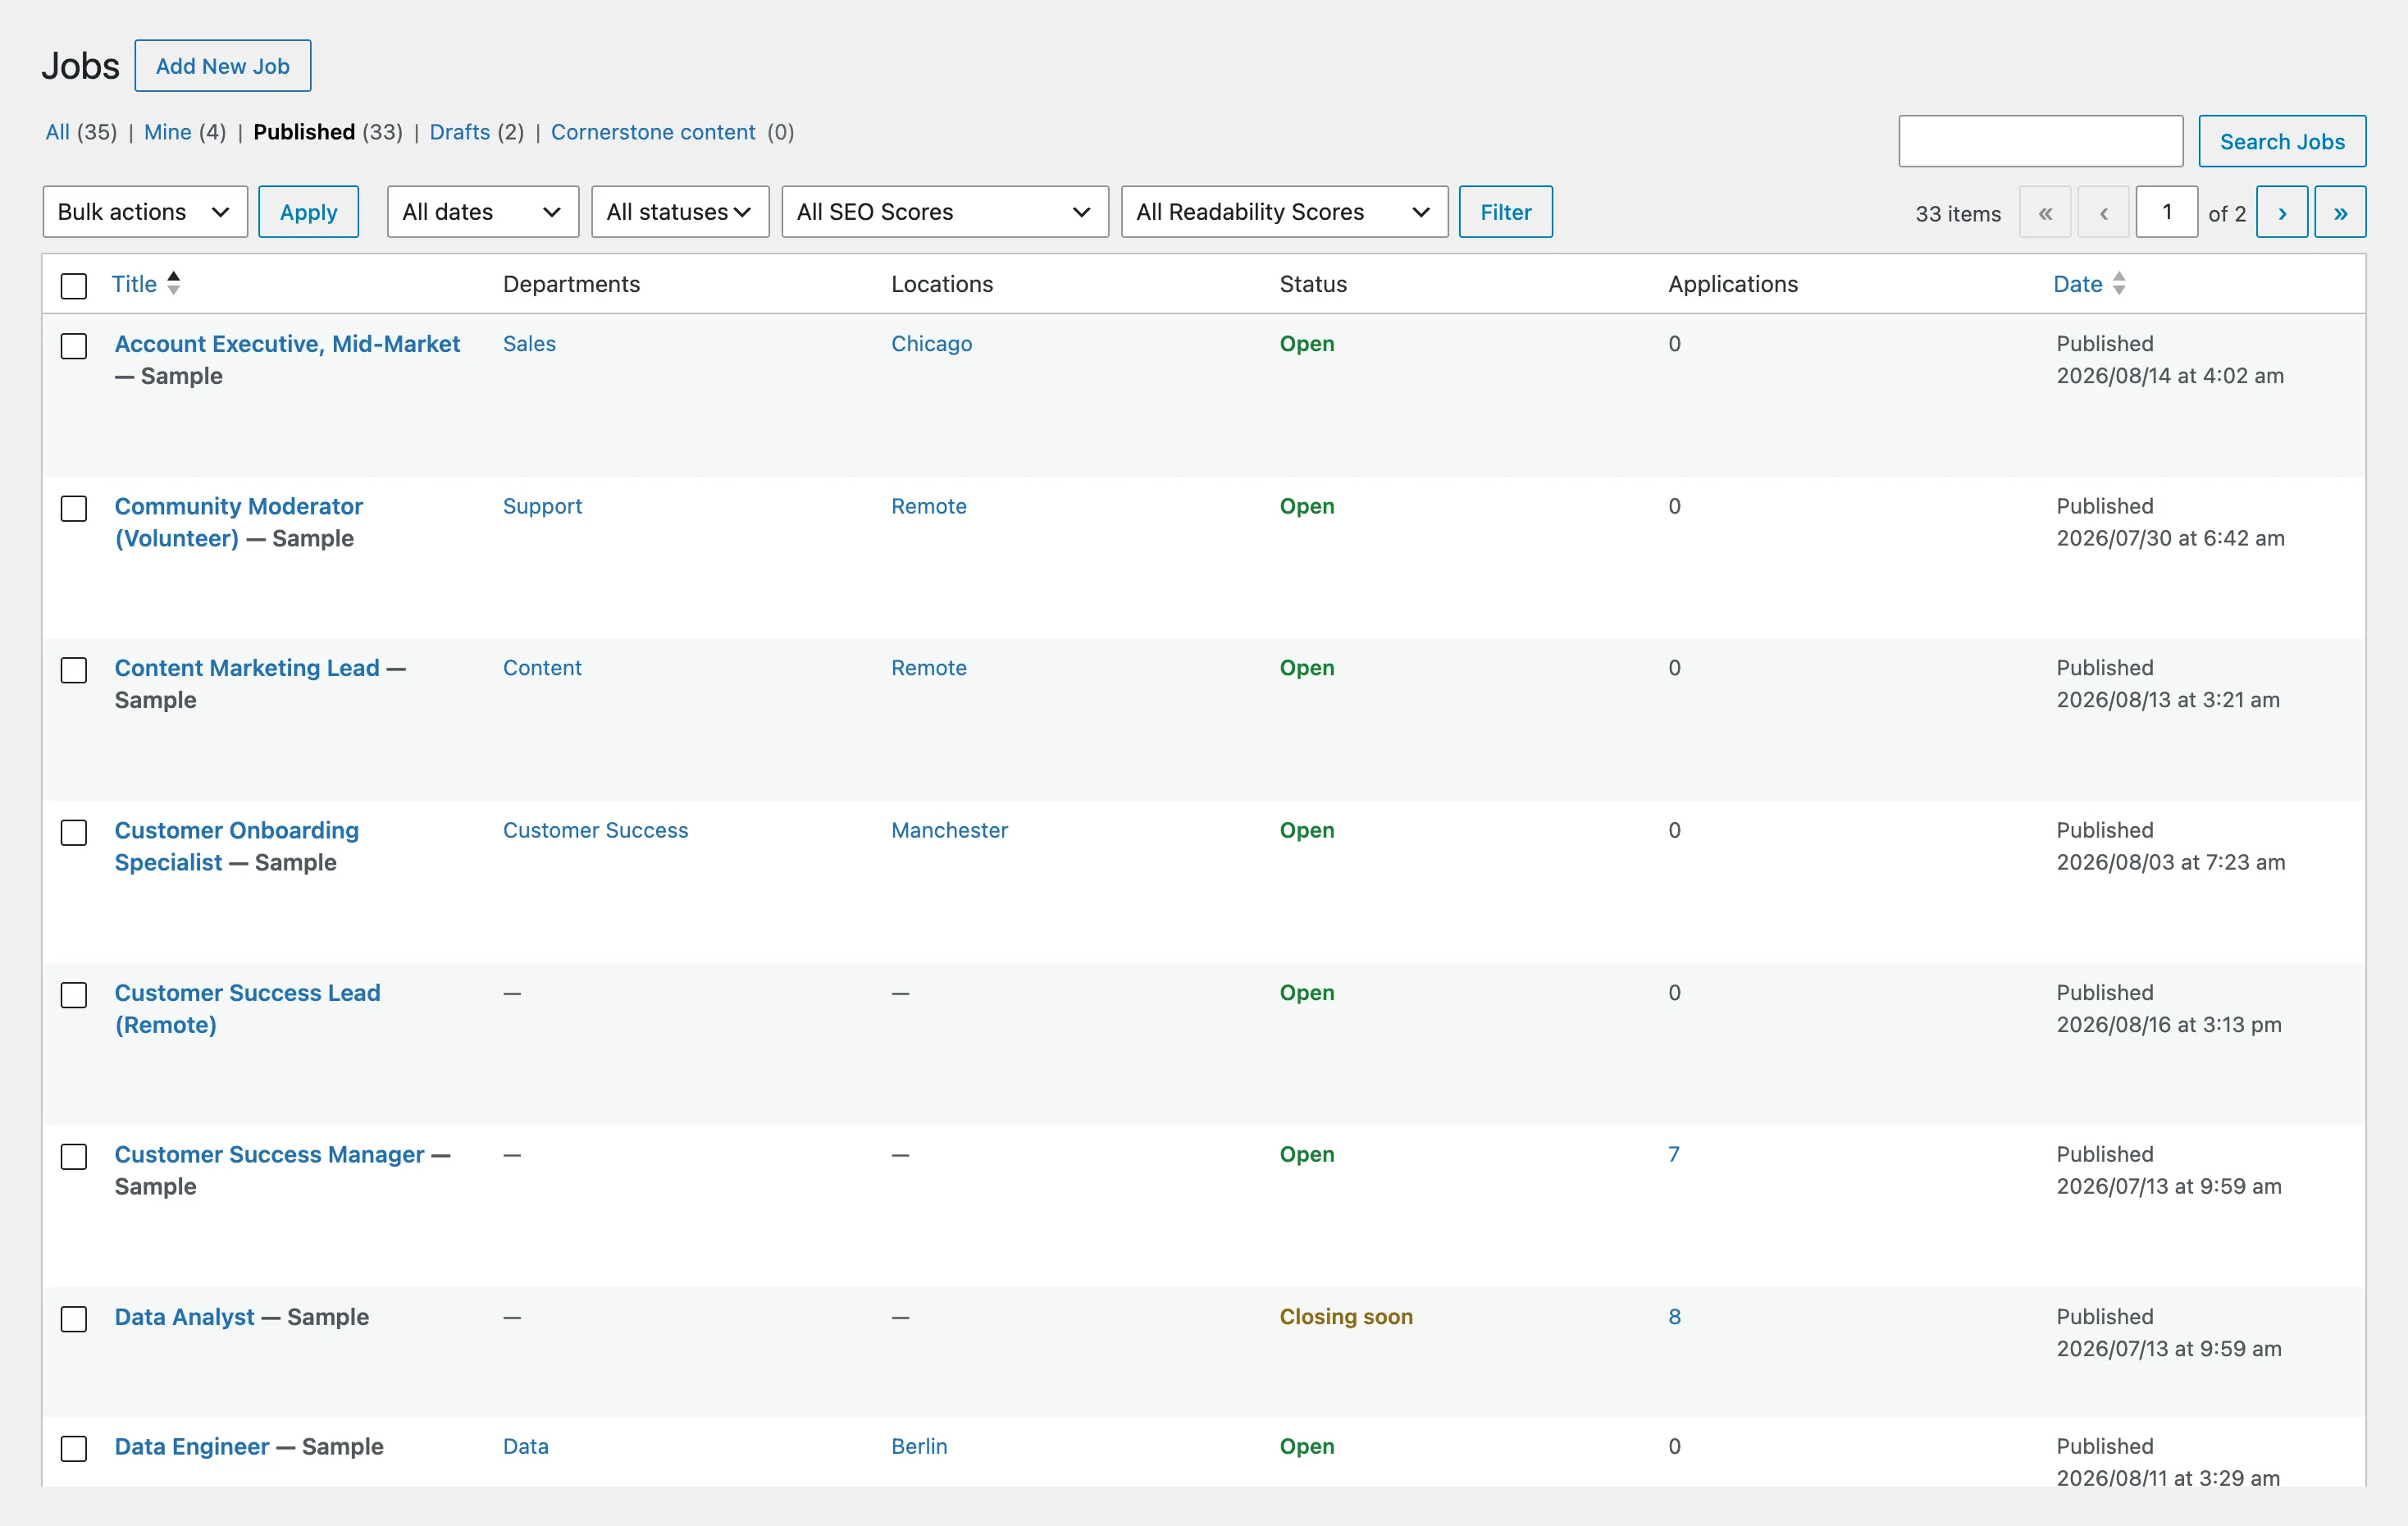Show All jobs view
Image resolution: width=2408 pixels, height=1526 pixels.
tap(58, 132)
